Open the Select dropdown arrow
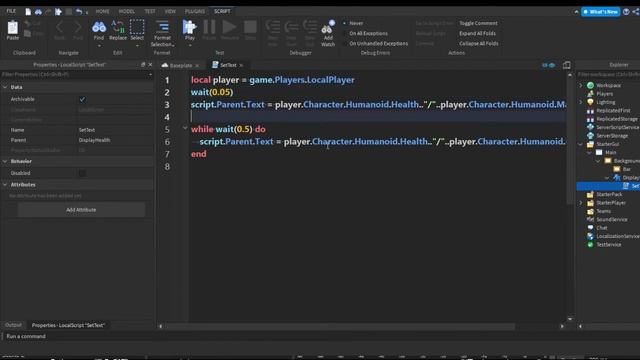This screenshot has width=640, height=360. (137, 45)
